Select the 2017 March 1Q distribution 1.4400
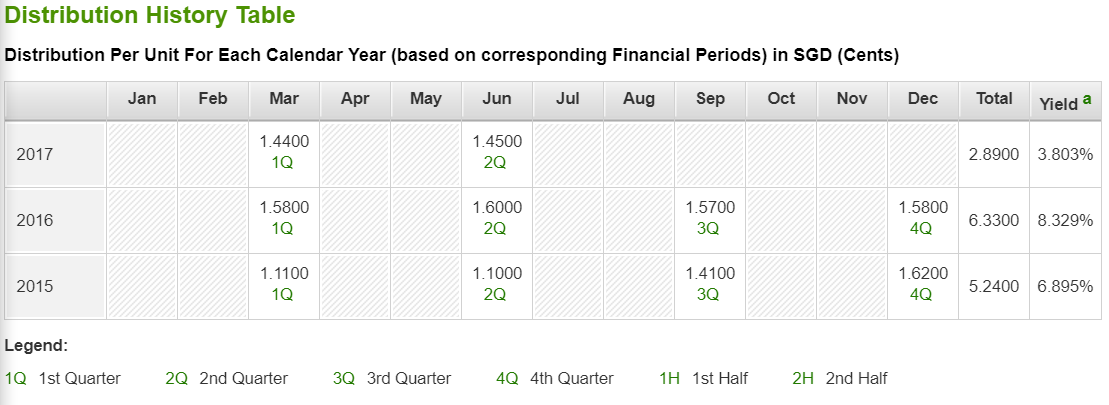Image resolution: width=1109 pixels, height=405 pixels. pyautogui.click(x=284, y=141)
